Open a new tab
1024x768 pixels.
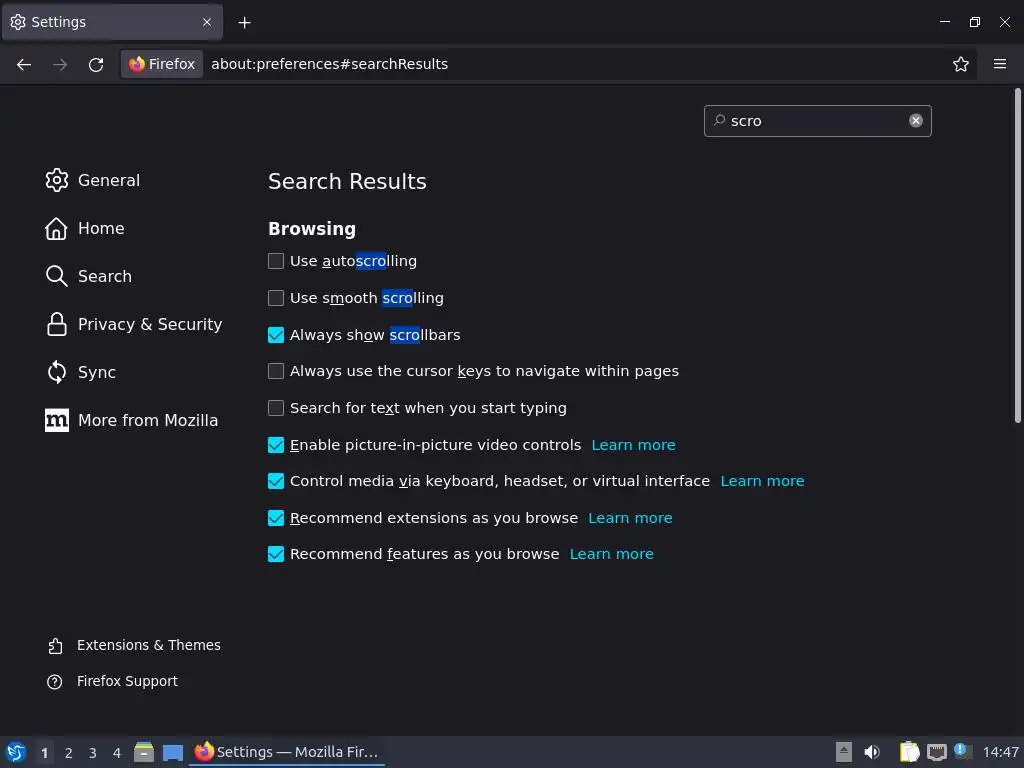(244, 23)
